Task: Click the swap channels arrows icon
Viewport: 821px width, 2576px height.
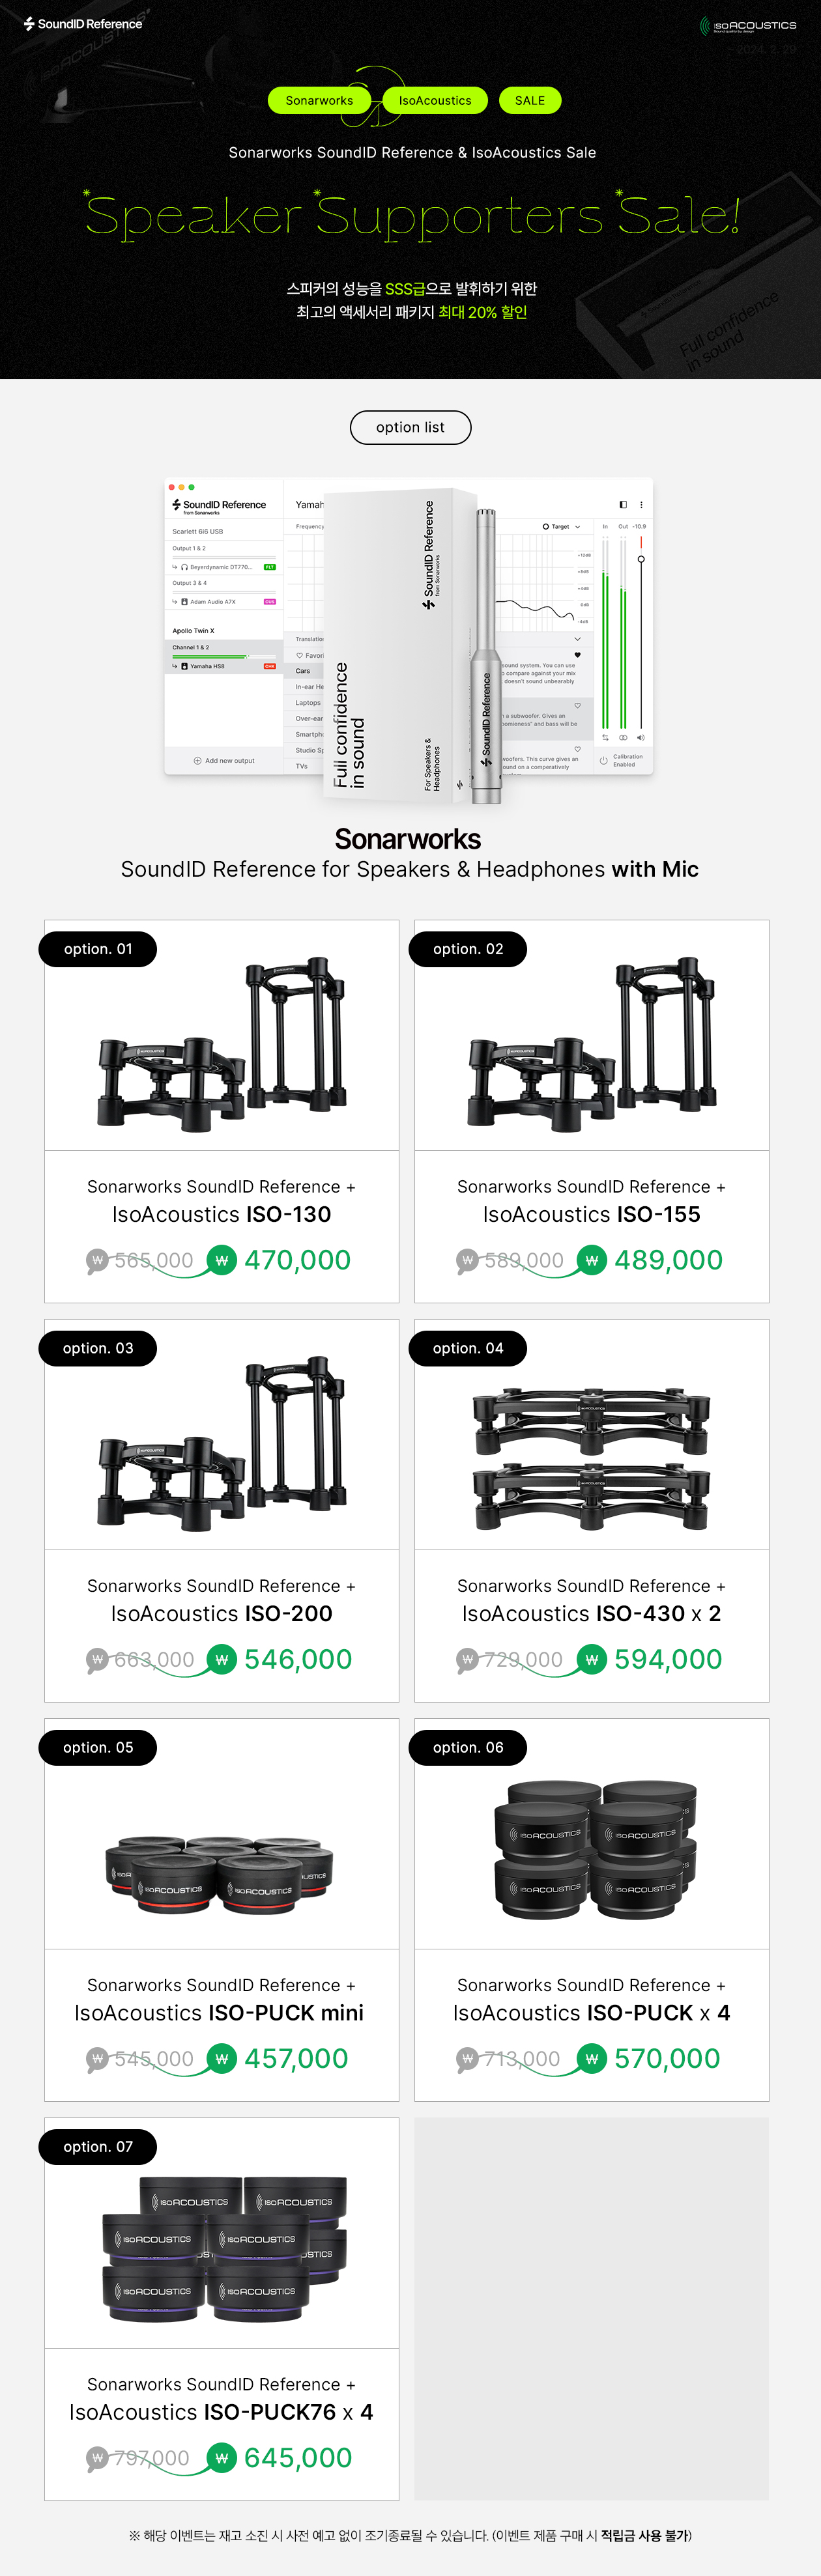Action: click(x=605, y=737)
